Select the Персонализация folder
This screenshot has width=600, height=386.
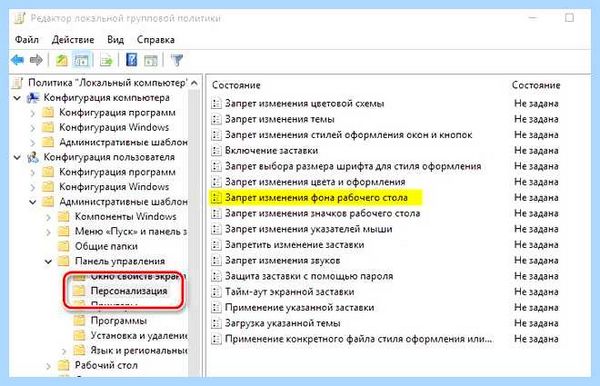point(129,291)
